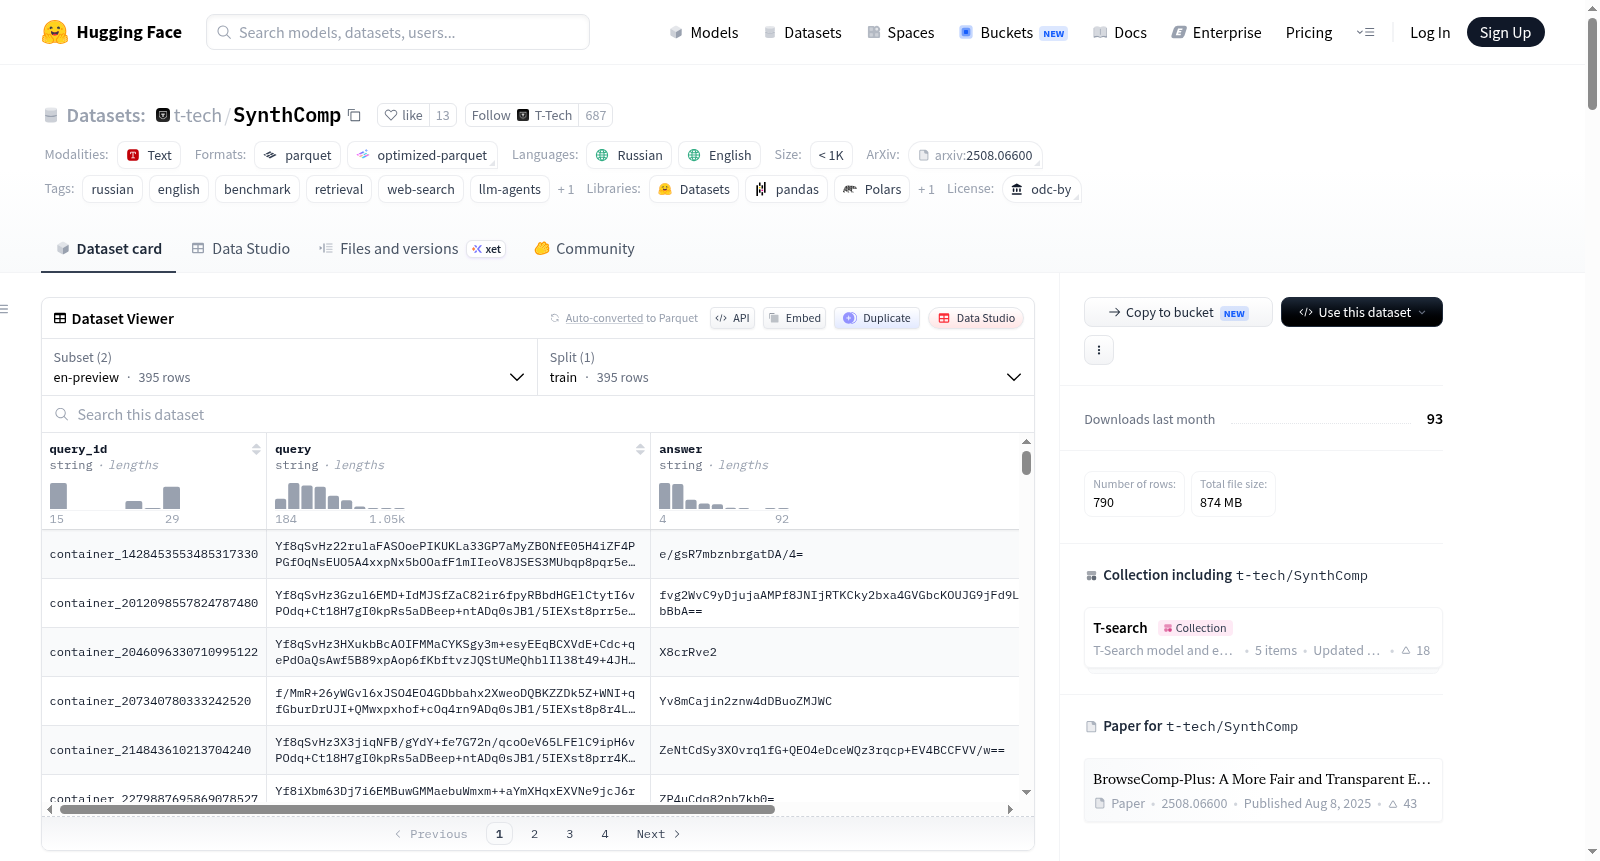Duplicate the dataset viewer
The height and width of the screenshot is (861, 1600).
point(877,318)
